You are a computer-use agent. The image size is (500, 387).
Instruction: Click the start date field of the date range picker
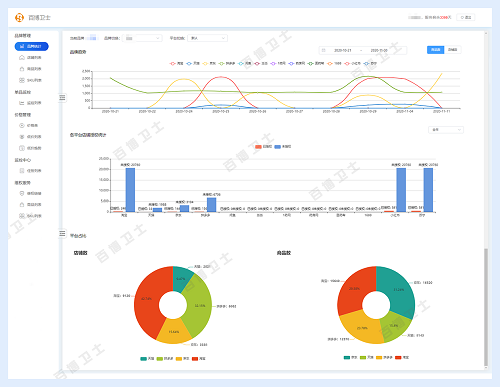pos(343,50)
